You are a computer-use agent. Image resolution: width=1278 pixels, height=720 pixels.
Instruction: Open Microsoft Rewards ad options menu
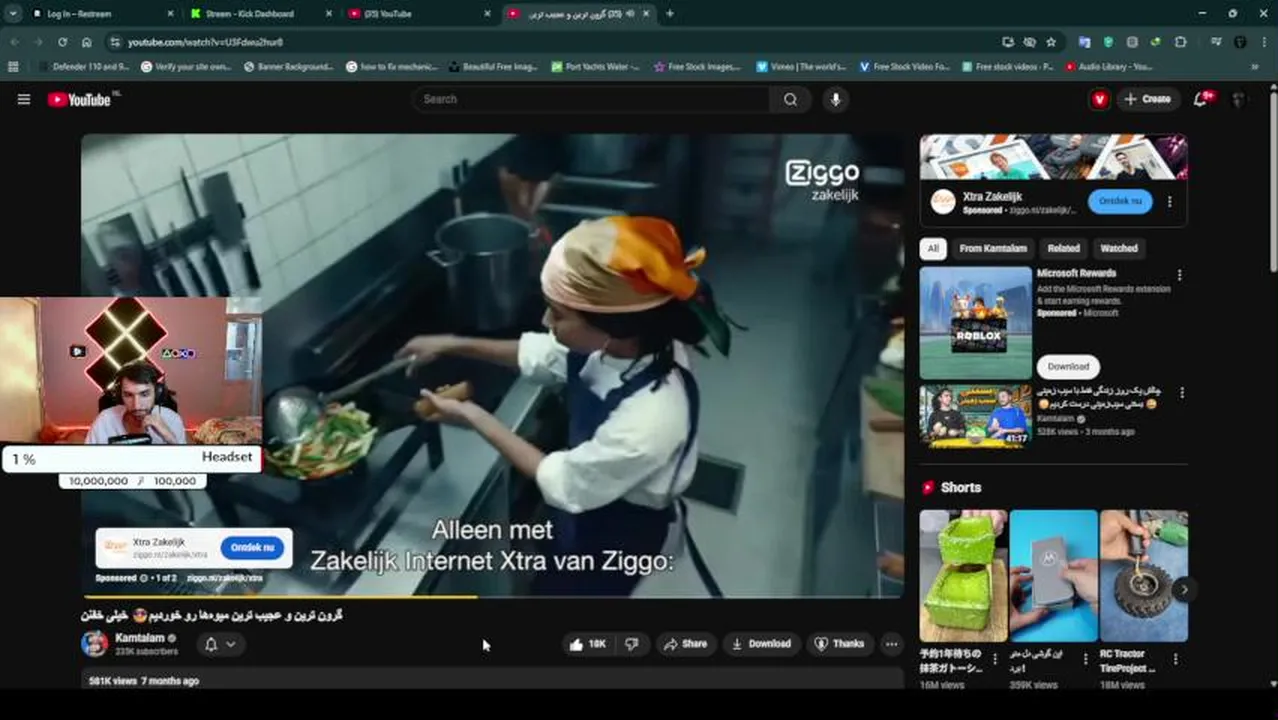tap(1179, 275)
